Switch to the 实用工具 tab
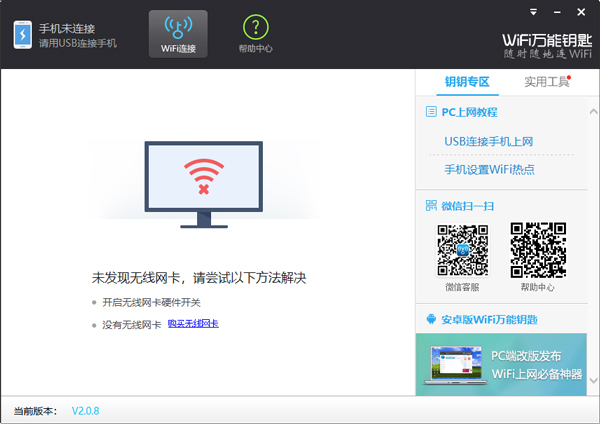This screenshot has width=600, height=424. coord(546,82)
